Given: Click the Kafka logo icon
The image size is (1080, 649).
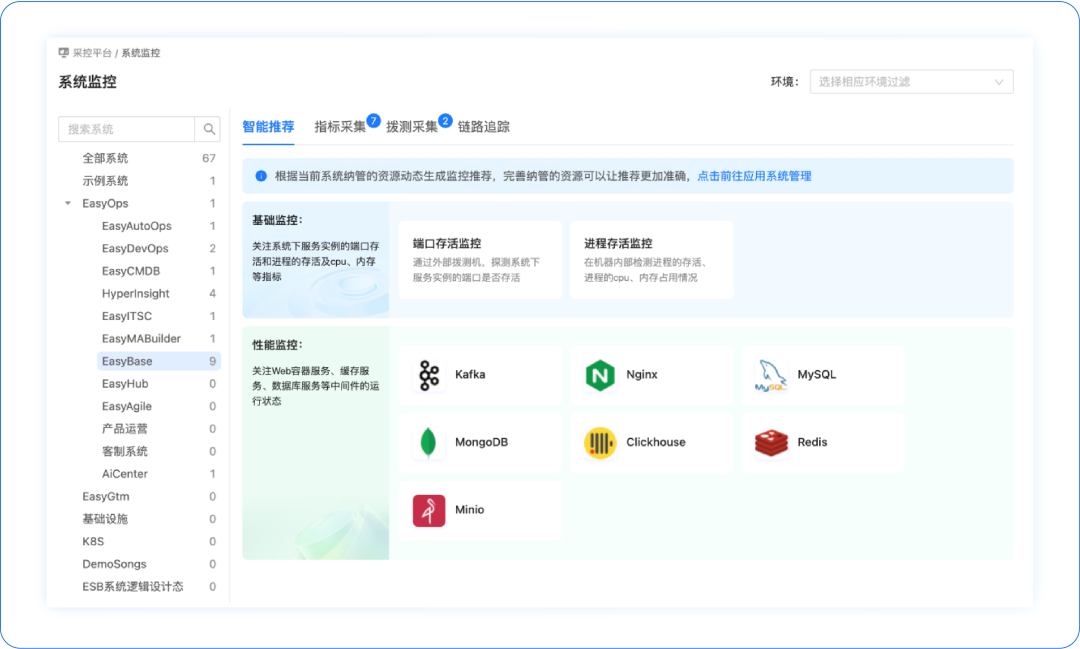Looking at the screenshot, I should (429, 375).
